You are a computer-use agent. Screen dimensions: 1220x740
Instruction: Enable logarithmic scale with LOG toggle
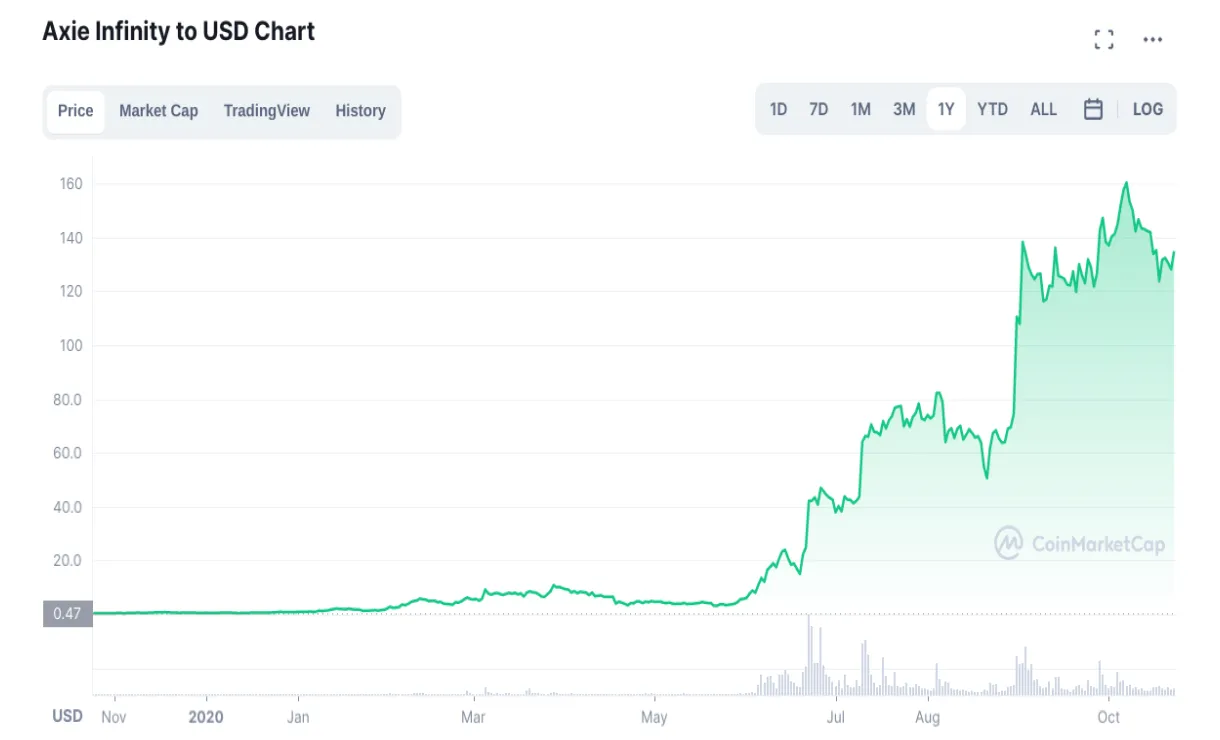point(1147,109)
